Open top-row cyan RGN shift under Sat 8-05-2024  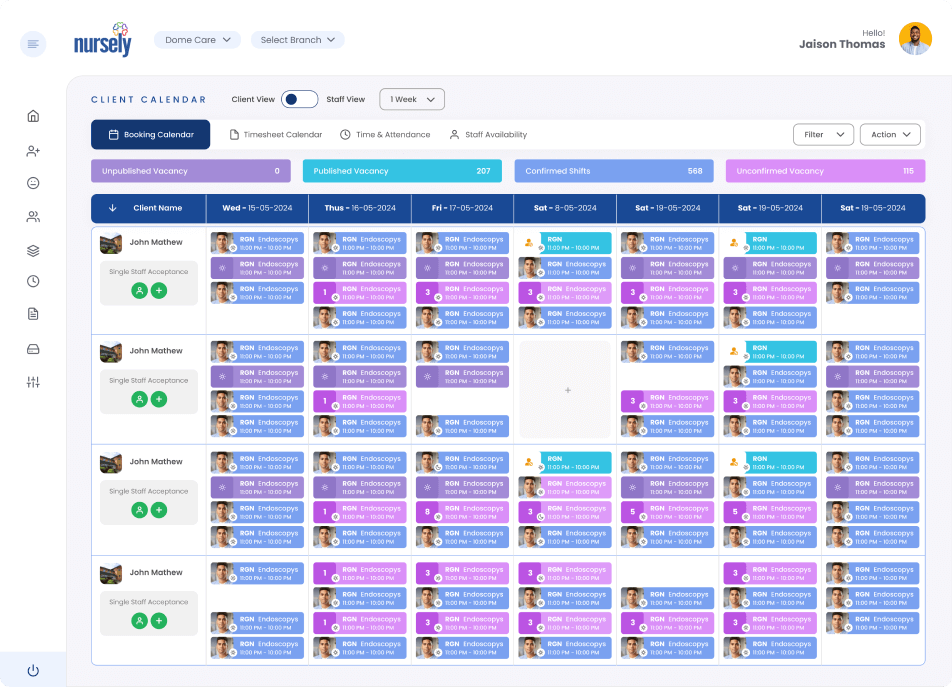(x=565, y=243)
